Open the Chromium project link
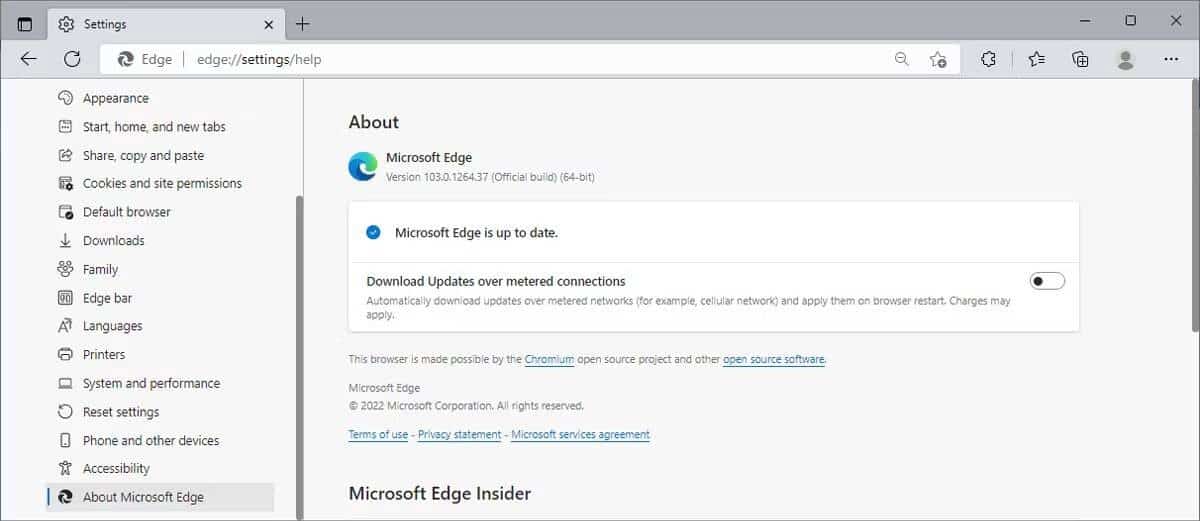This screenshot has height=521, width=1200. tap(549, 359)
